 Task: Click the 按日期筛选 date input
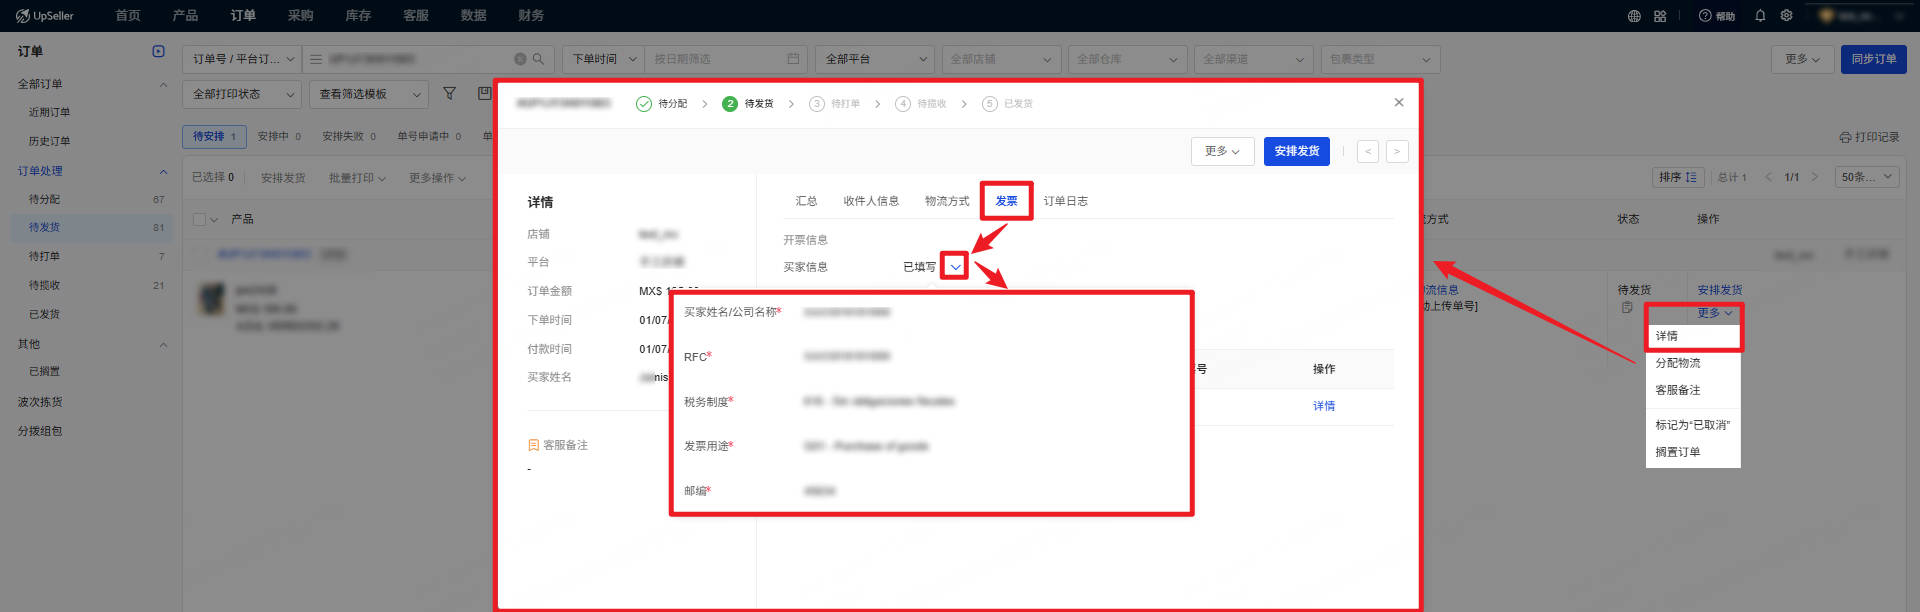tap(725, 59)
